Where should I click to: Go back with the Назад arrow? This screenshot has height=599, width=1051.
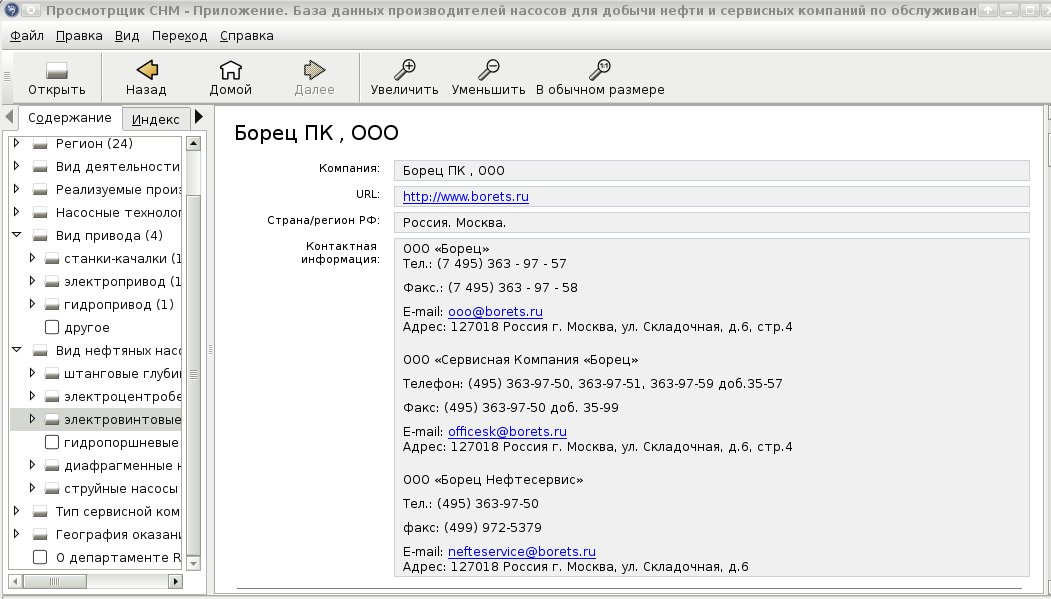coord(147,70)
